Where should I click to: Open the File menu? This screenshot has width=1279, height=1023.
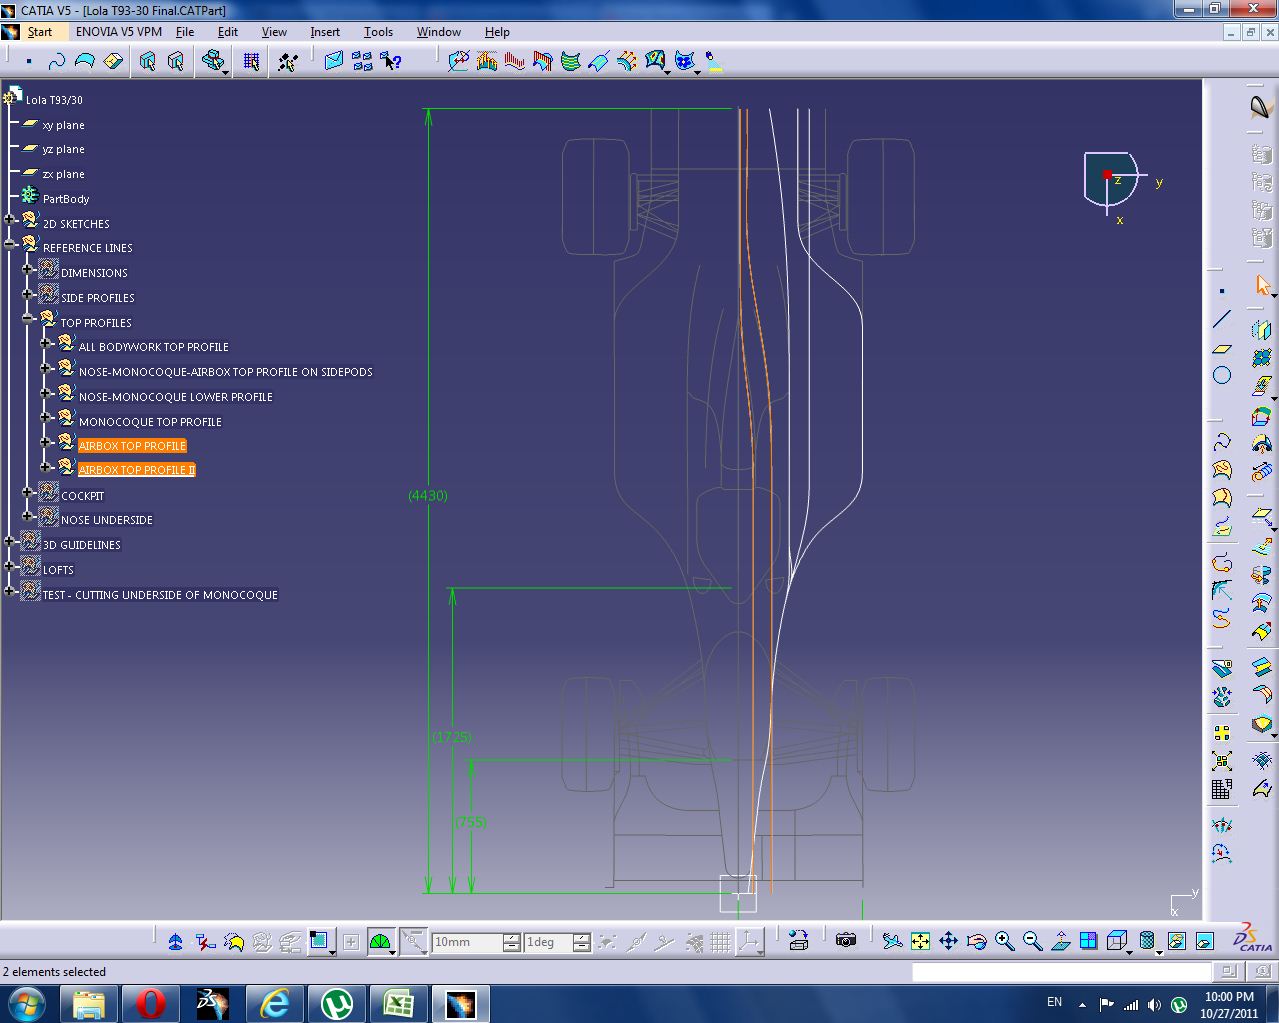click(185, 32)
